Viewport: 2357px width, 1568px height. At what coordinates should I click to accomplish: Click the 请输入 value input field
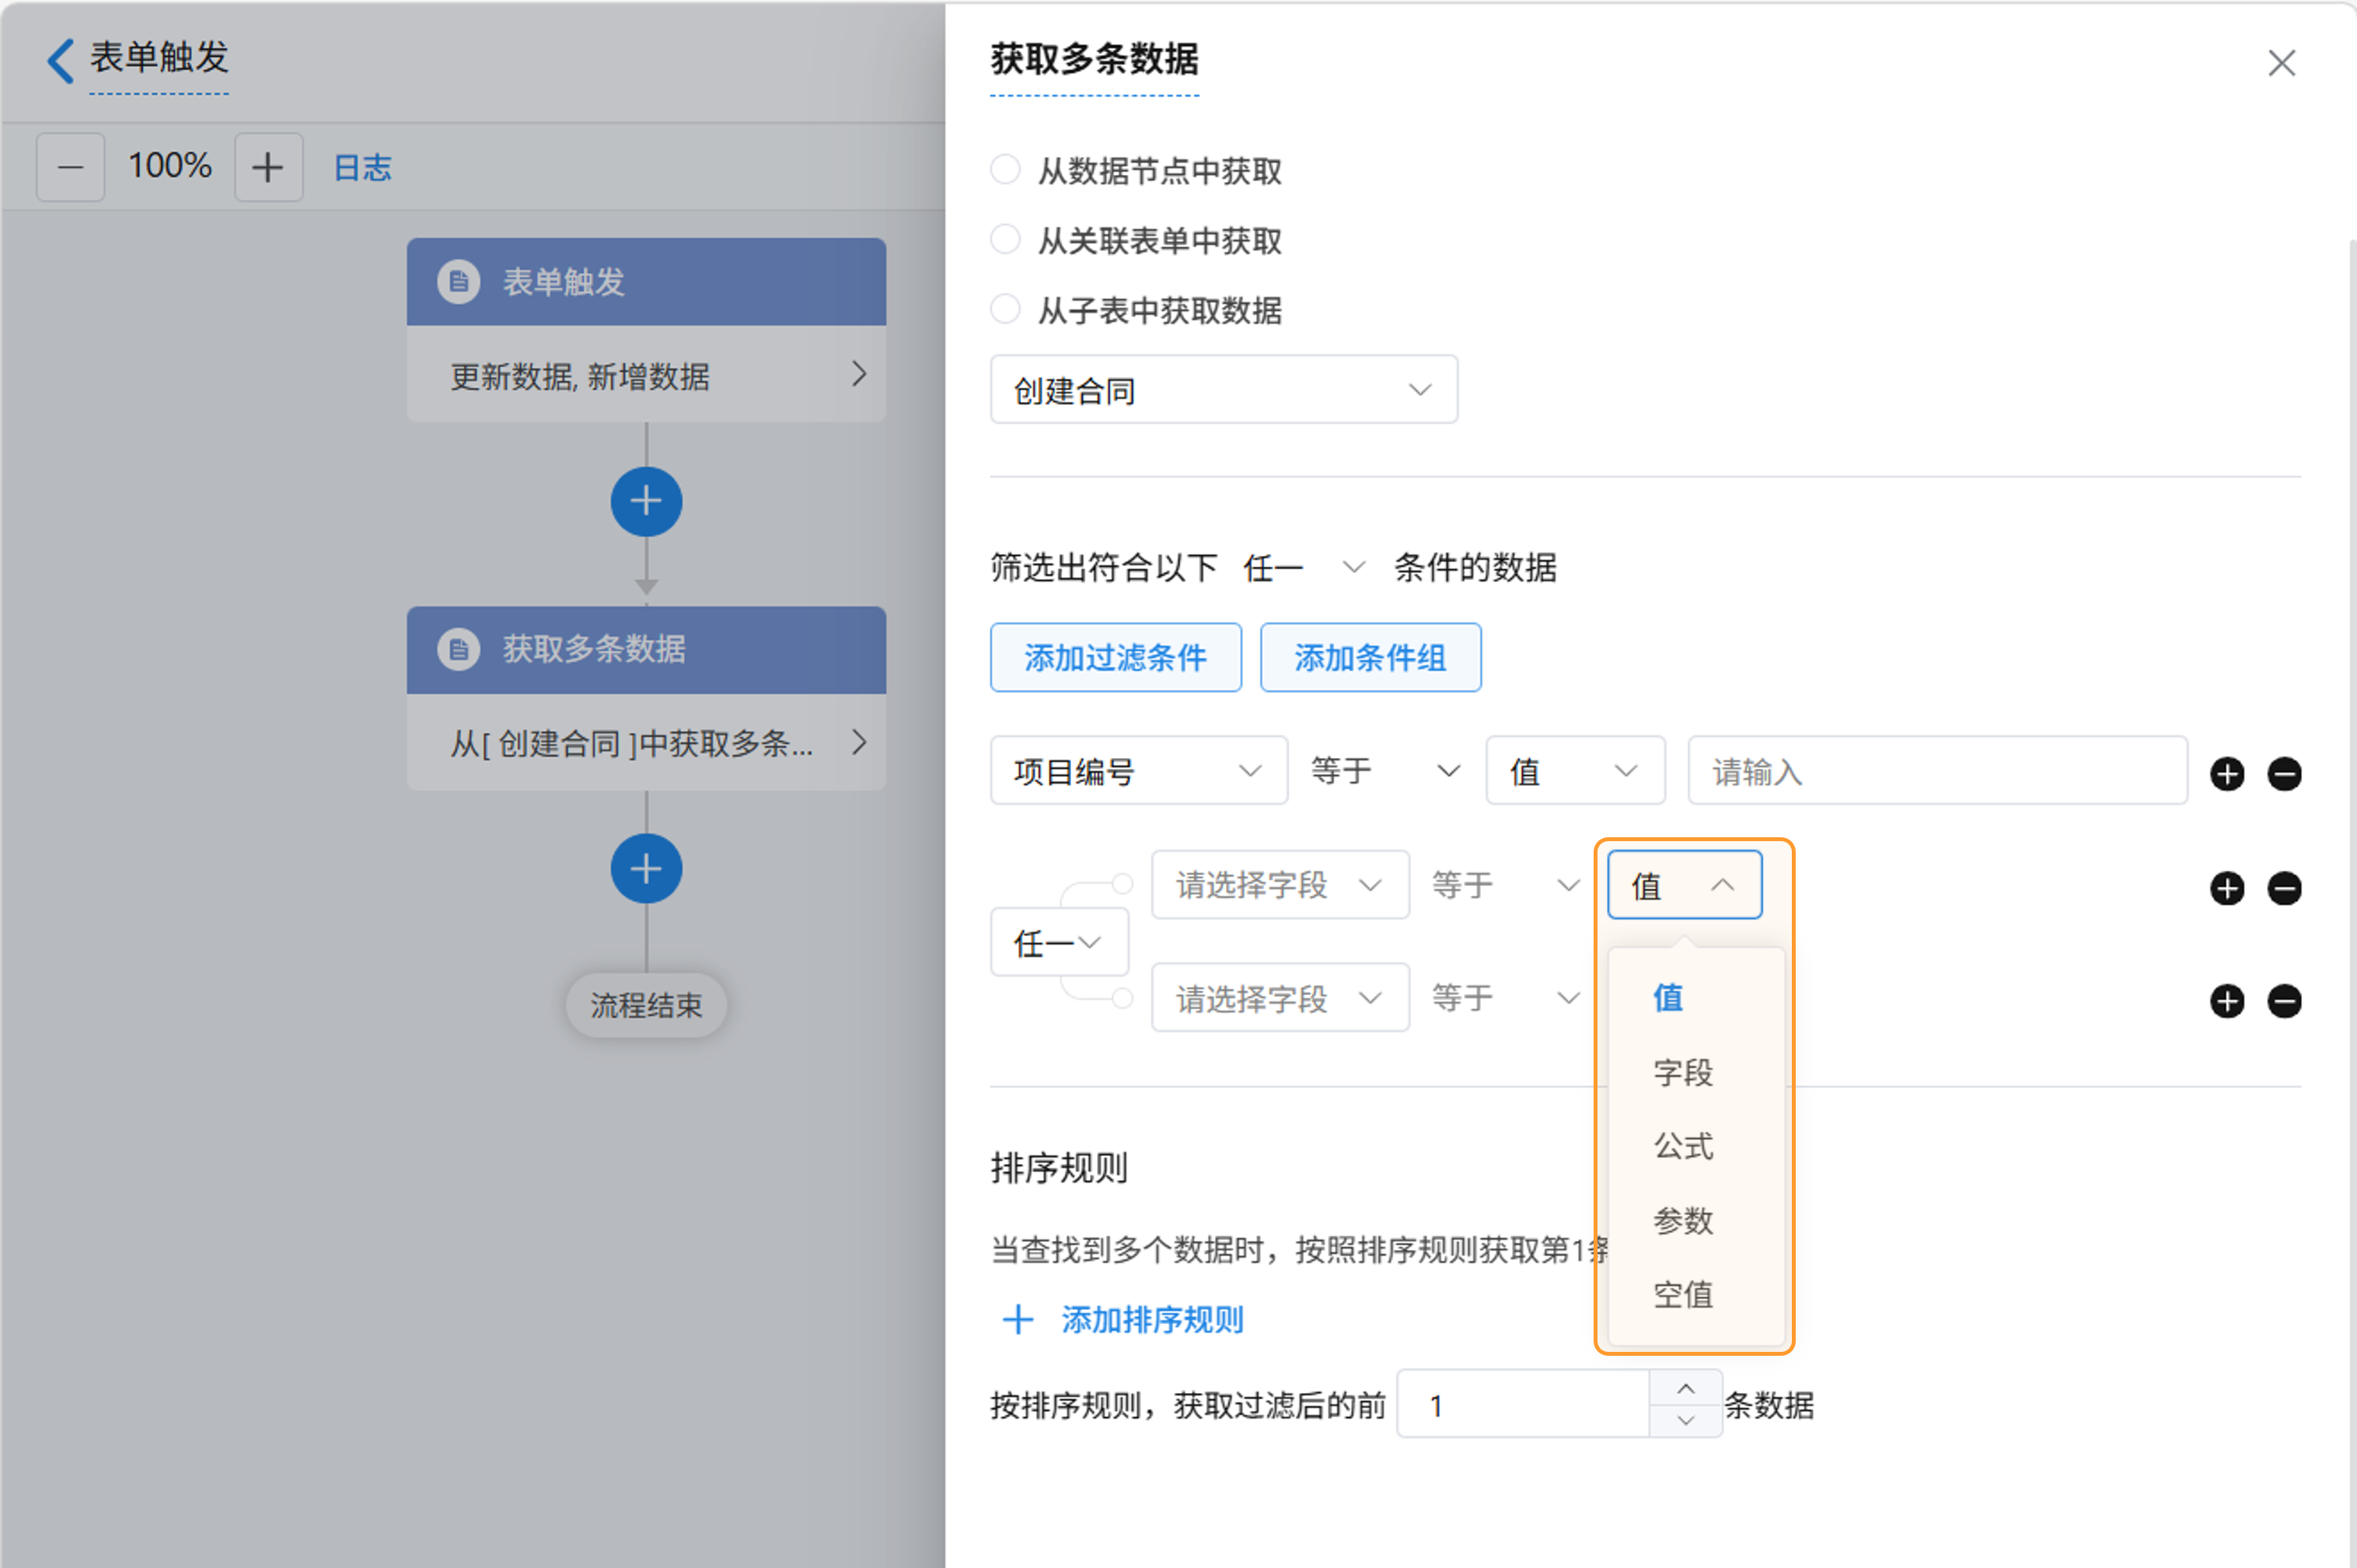click(x=1936, y=771)
